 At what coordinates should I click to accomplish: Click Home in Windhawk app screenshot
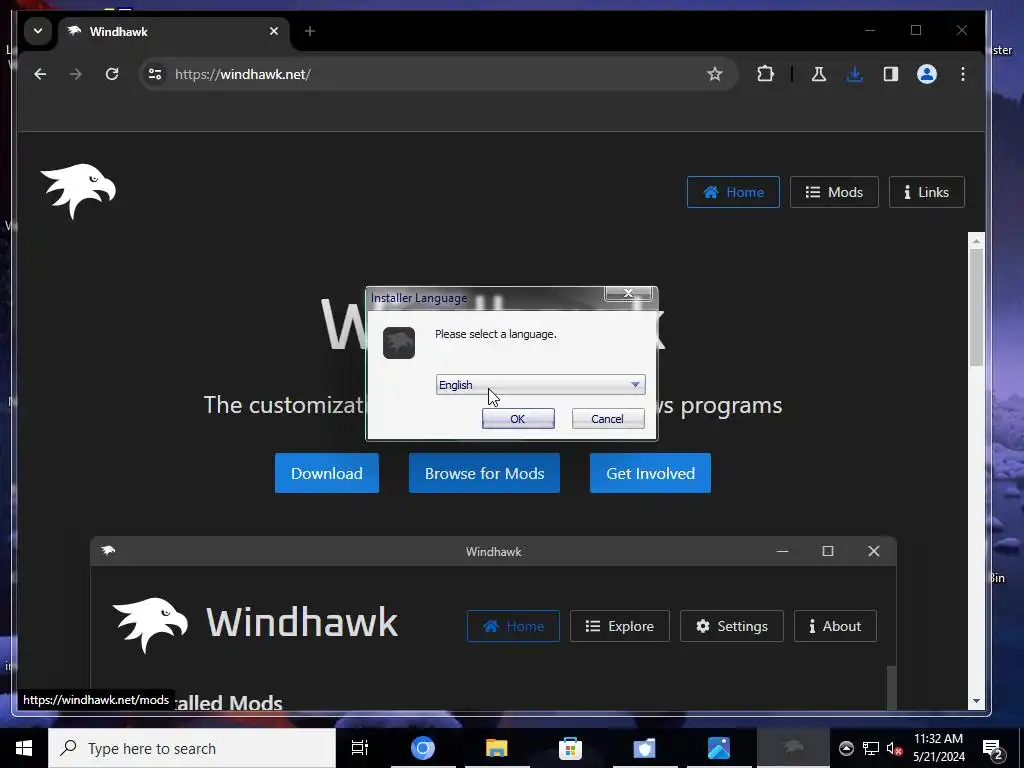point(513,626)
